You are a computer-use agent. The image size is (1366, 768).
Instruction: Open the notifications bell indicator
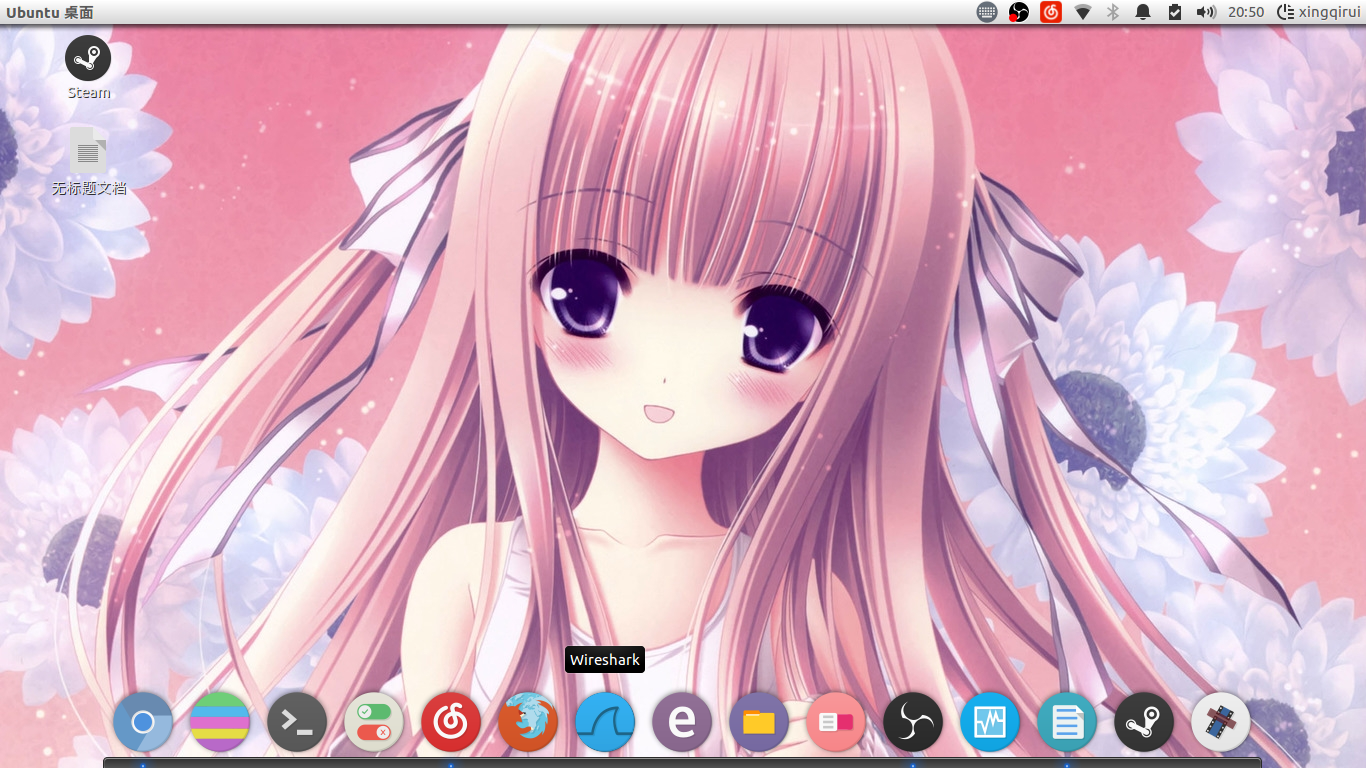[1143, 12]
